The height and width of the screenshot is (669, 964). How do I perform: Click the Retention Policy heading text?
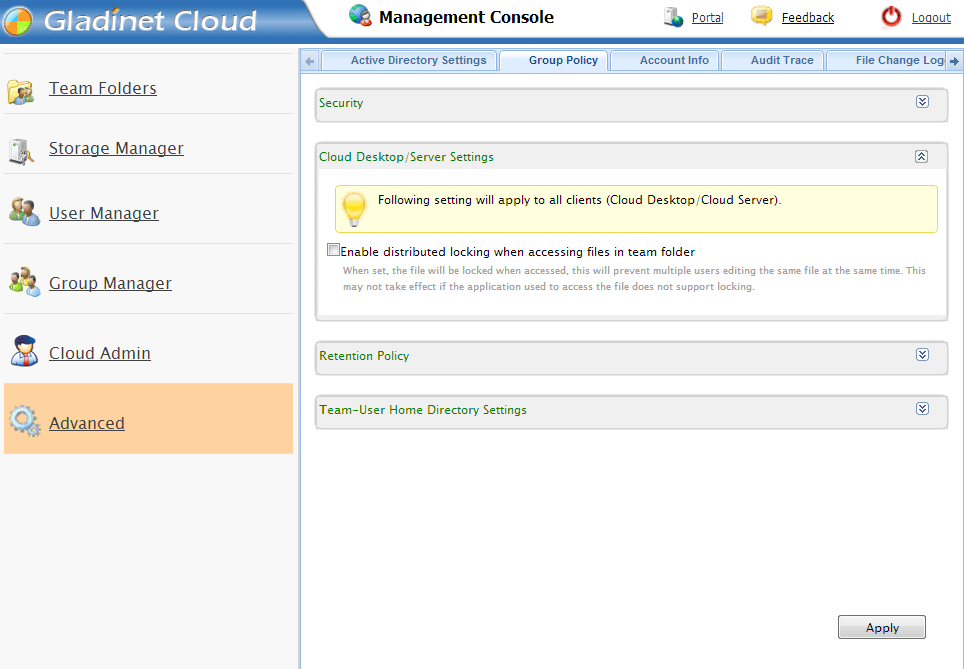(x=364, y=356)
